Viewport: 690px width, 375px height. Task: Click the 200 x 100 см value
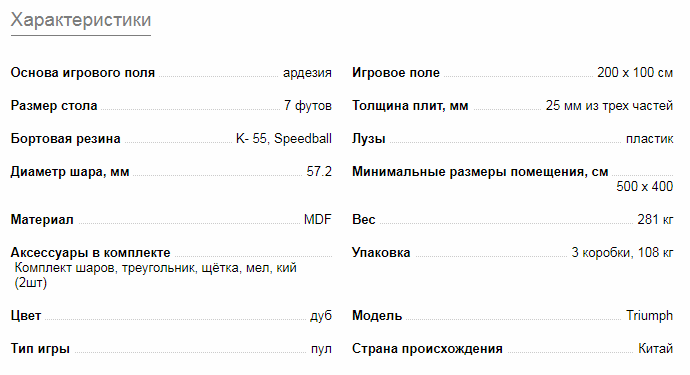click(635, 73)
